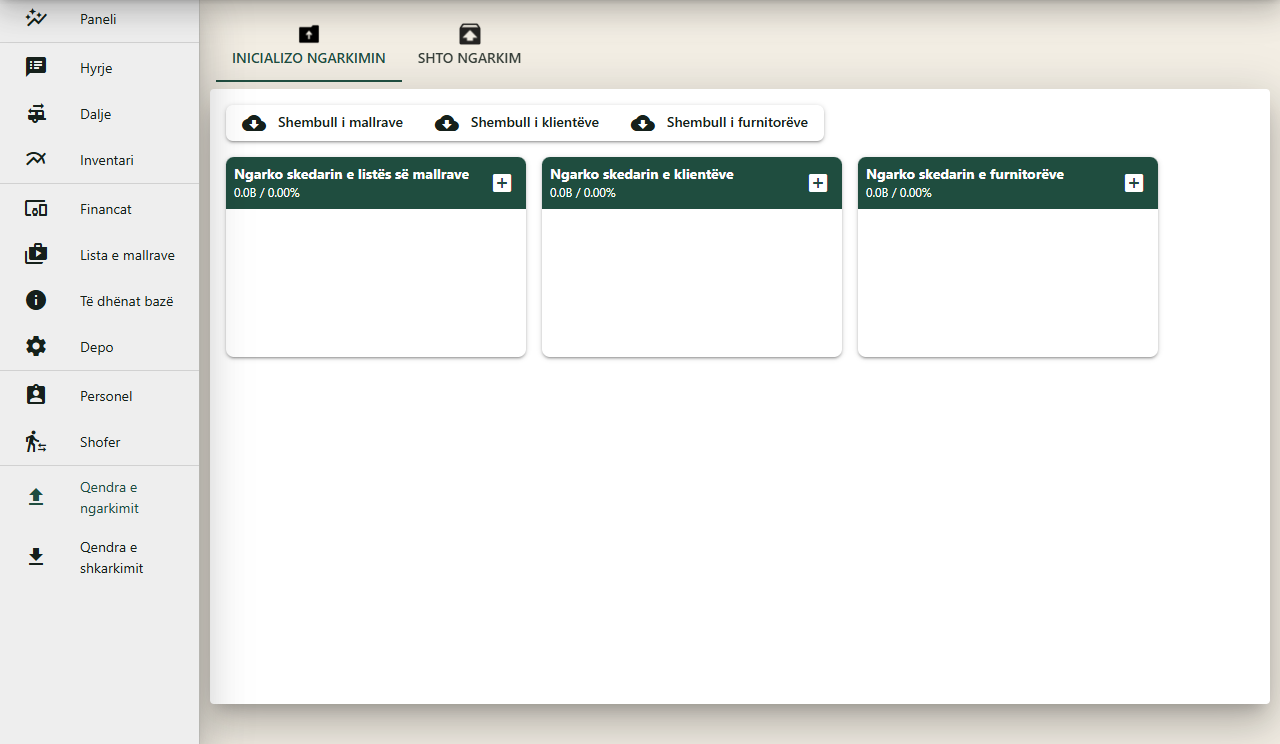
Task: Open Financat in sidebar
Action: [100, 209]
